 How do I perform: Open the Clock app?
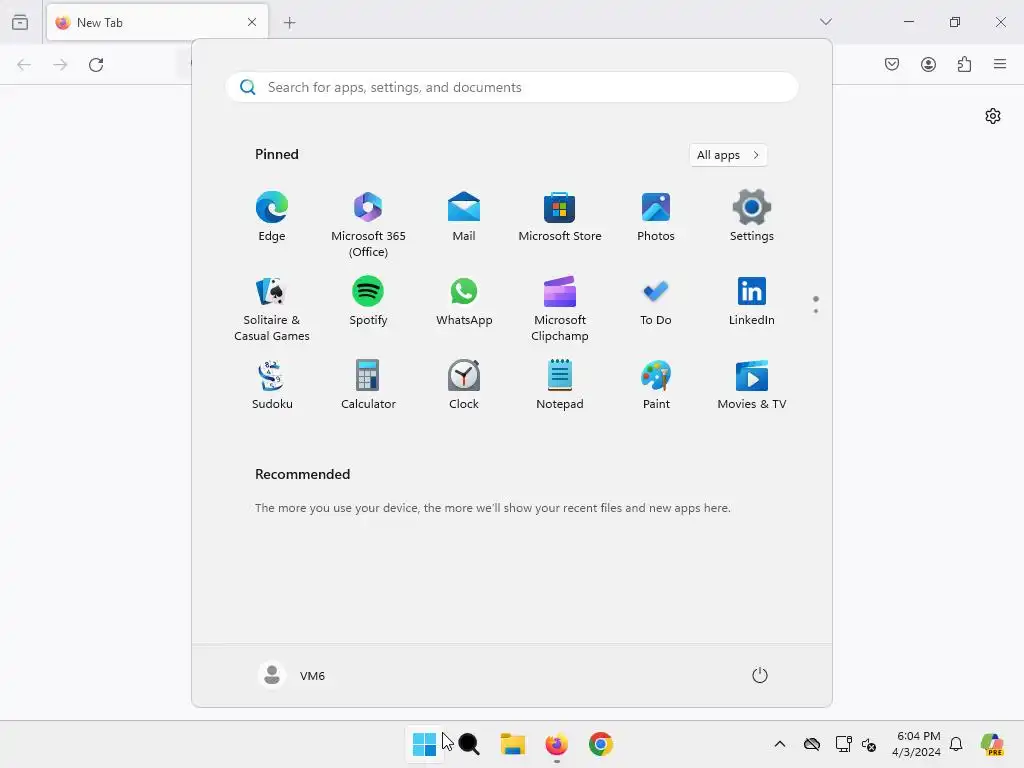(x=464, y=385)
